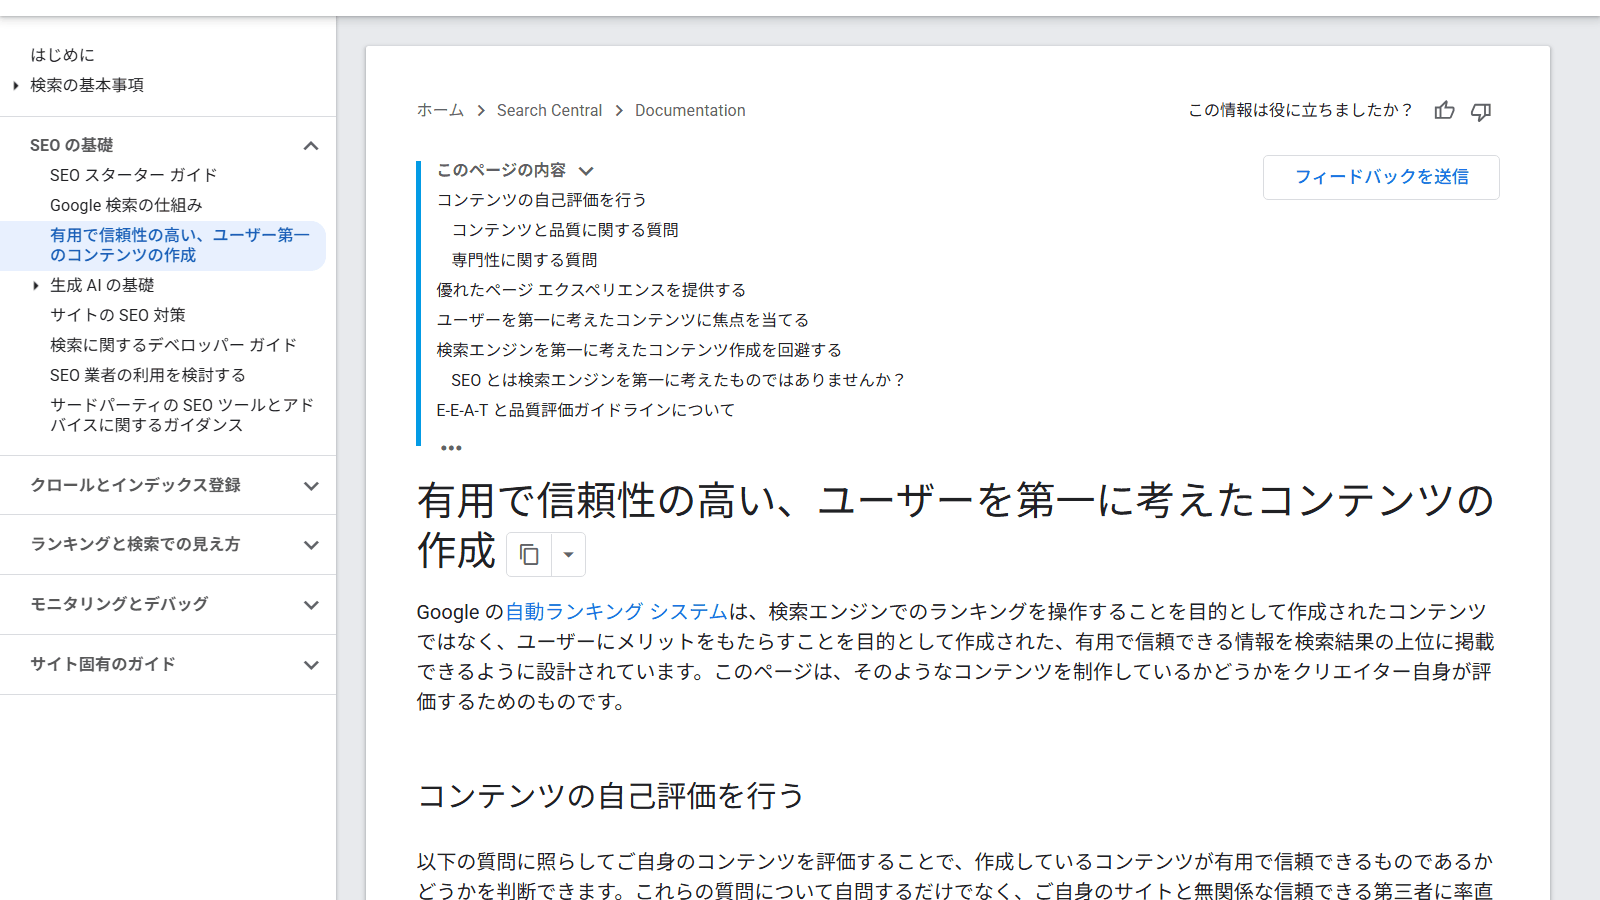Open ホーム breadcrumb link
1600x900 pixels.
[440, 110]
